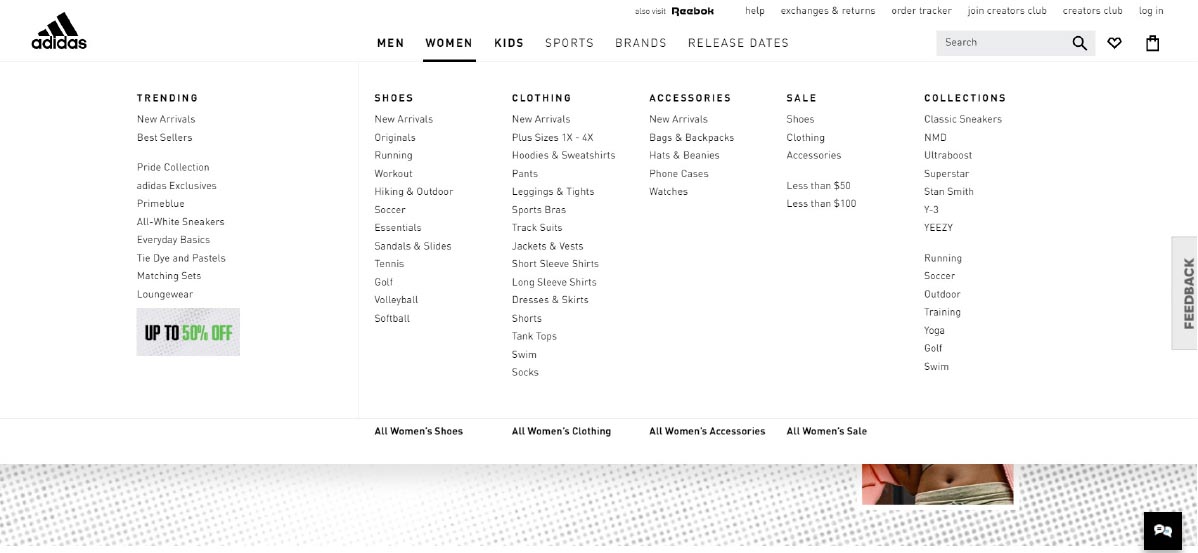Open exchanges & returns
Viewport: 1198px width, 553px height.
(827, 11)
